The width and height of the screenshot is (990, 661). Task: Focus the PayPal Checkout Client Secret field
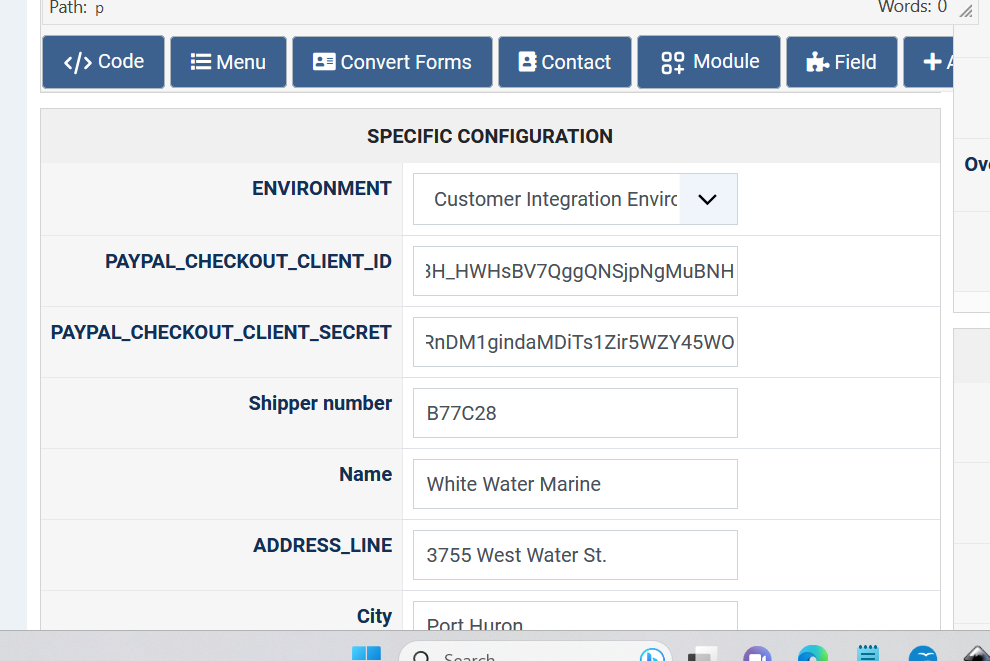click(x=575, y=342)
